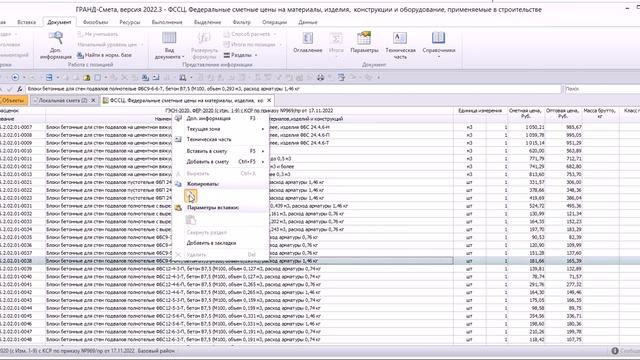
Task: Open Оглавление from the ribbon
Action: tap(308, 43)
